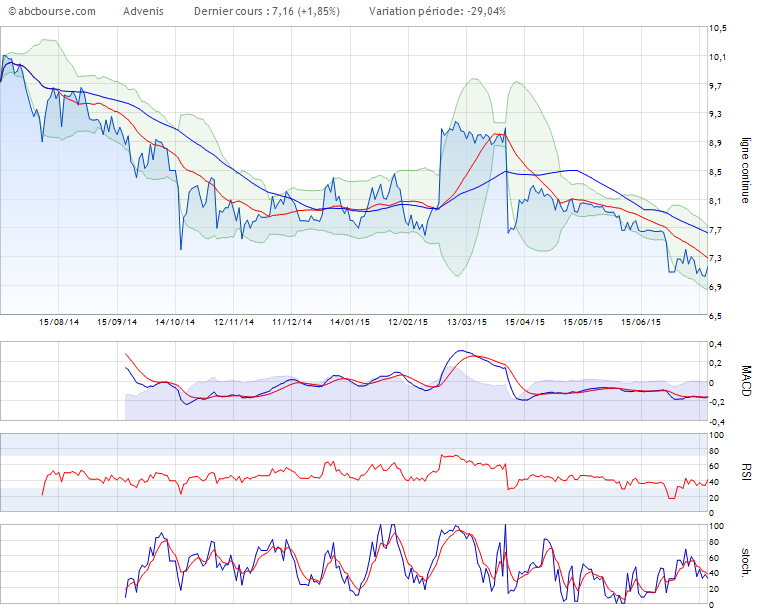Click the 7,3 price axis value
Image resolution: width=760 pixels, height=610 pixels.
pos(715,258)
